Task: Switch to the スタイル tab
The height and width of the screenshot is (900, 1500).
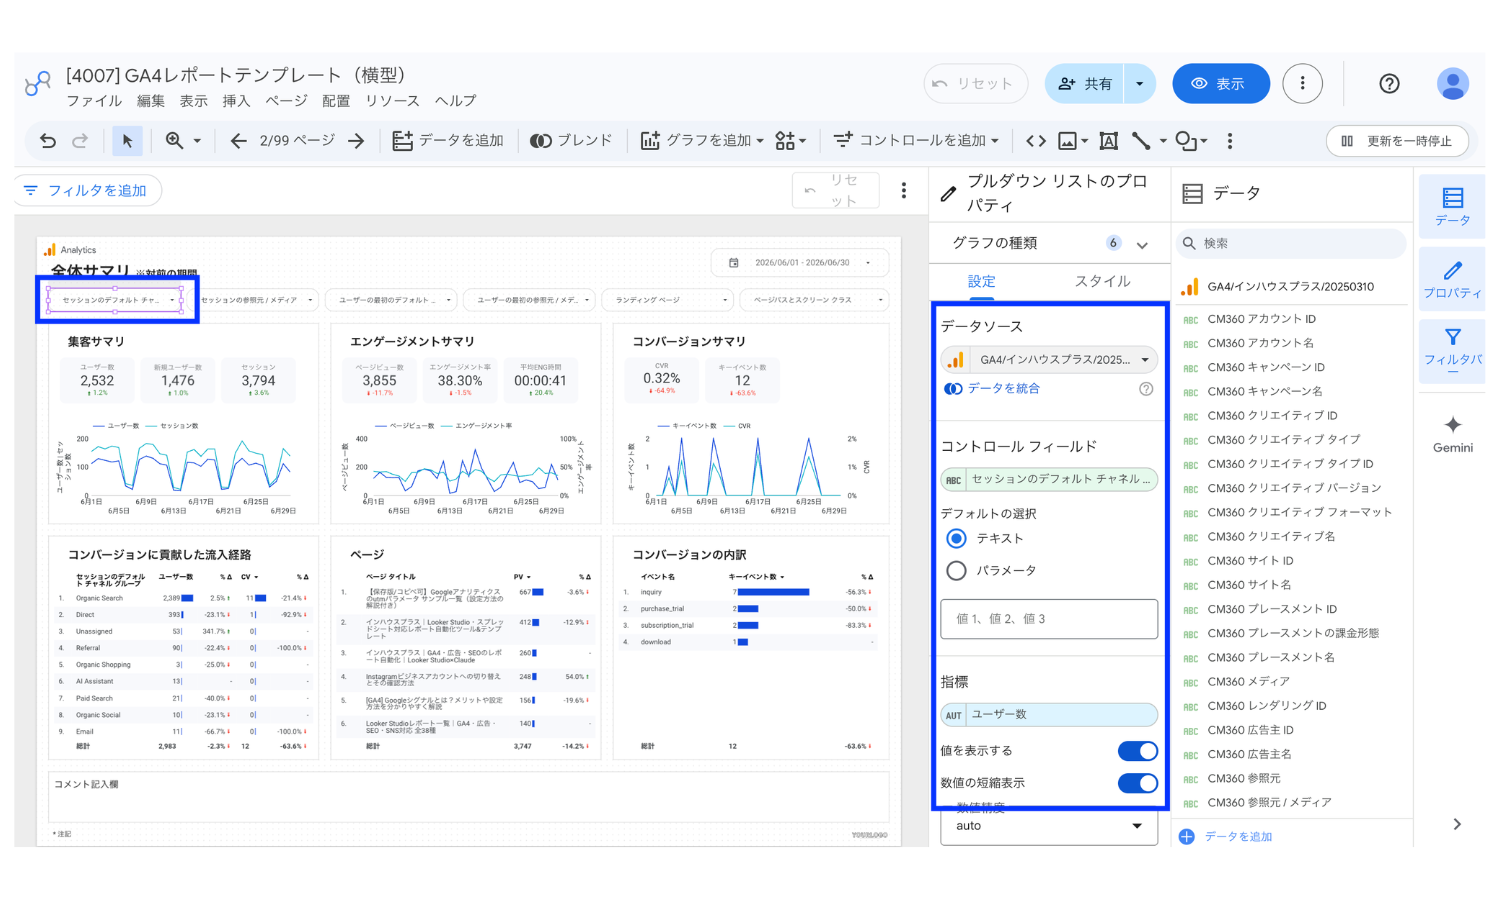Action: coord(1102,281)
